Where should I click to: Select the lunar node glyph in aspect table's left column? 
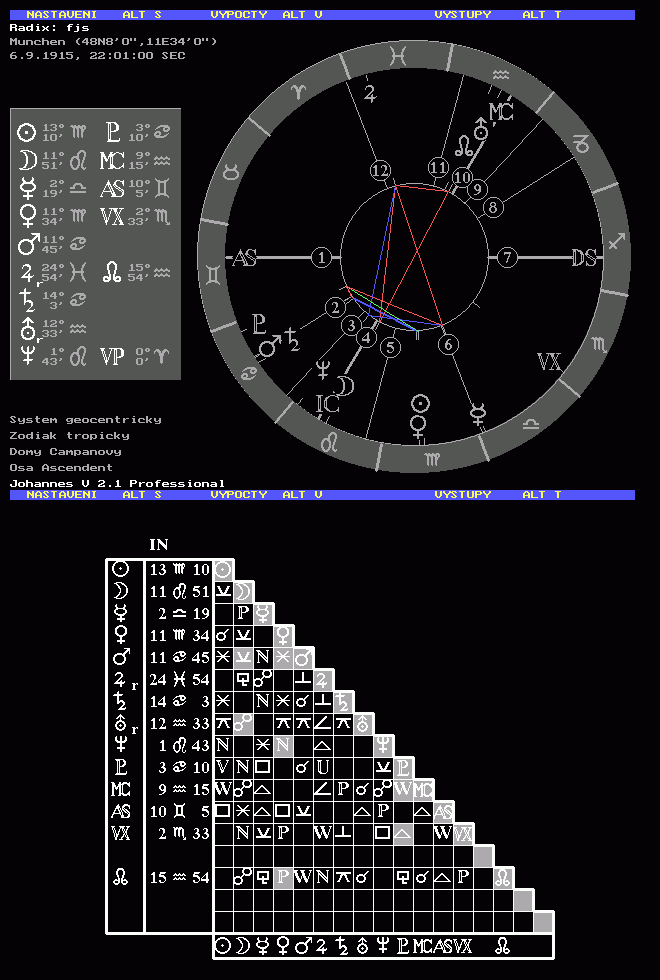[120, 878]
